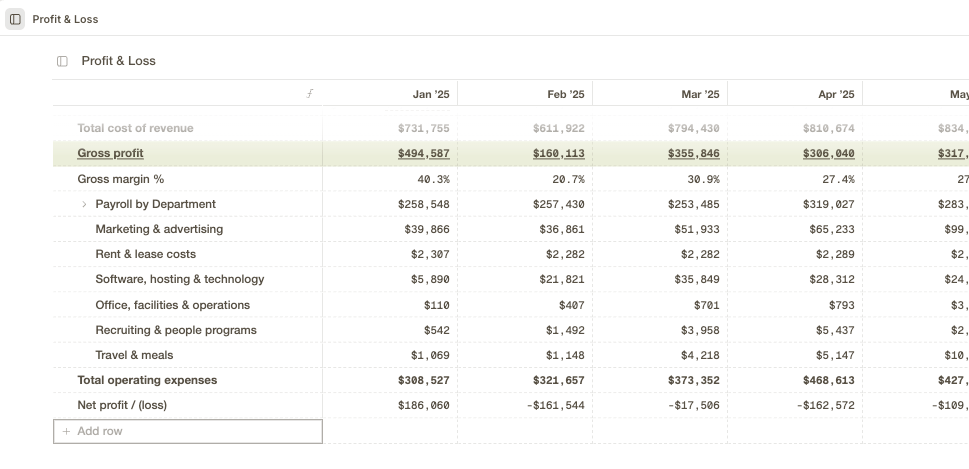Click Recruiting cell $542

(437, 330)
